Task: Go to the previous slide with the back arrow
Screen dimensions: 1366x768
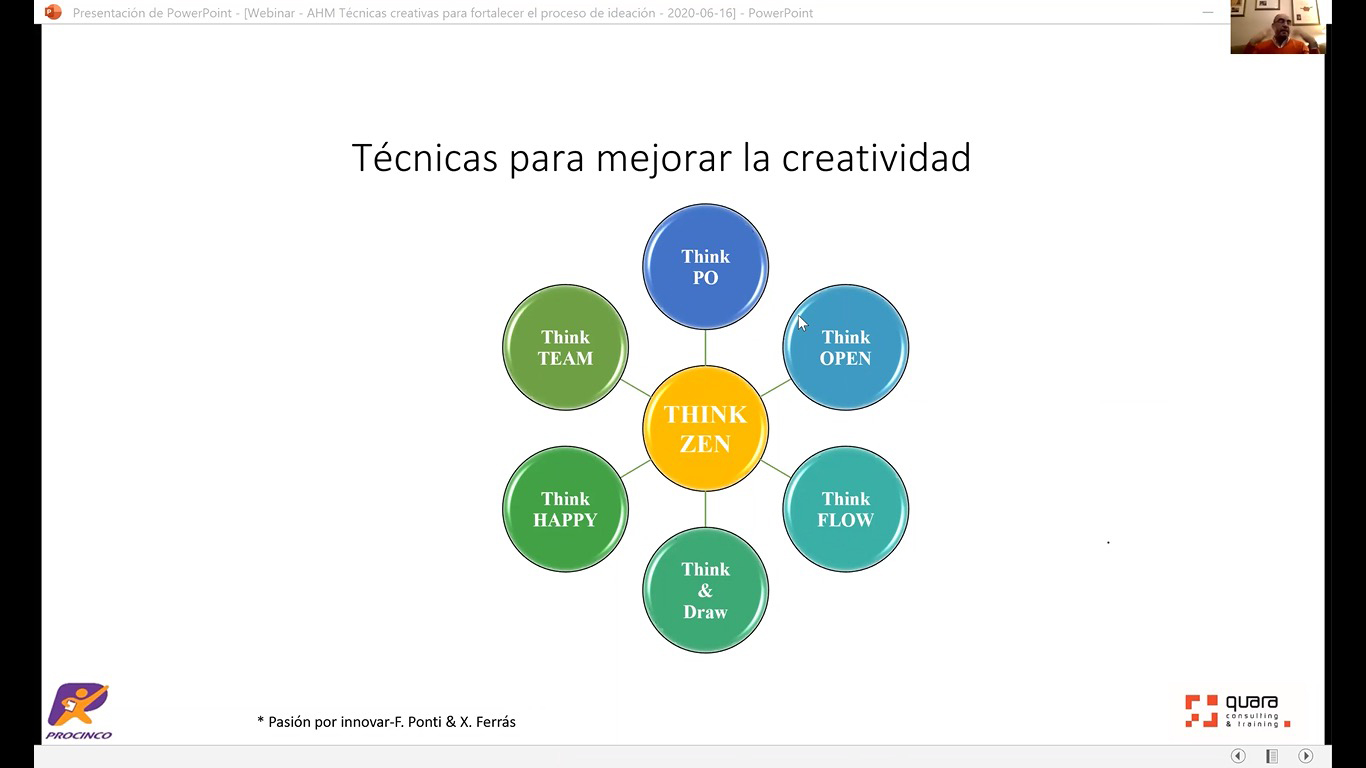Action: [x=1238, y=756]
